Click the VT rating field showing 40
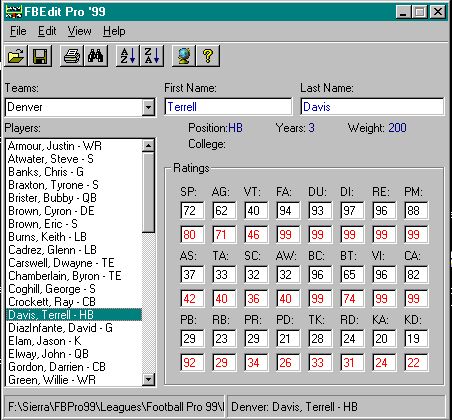The height and width of the screenshot is (420, 452). point(256,210)
